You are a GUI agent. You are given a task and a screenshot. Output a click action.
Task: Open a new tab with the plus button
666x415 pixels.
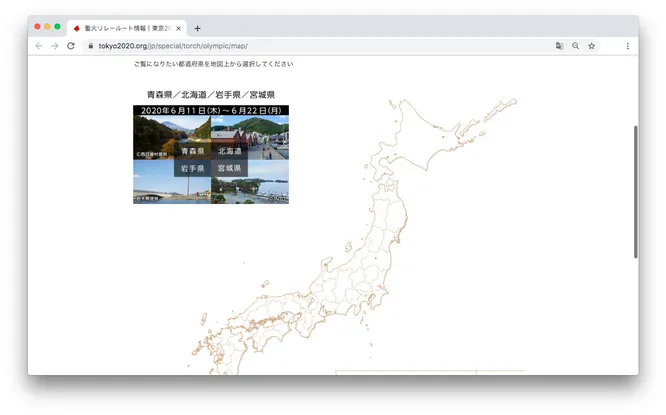pos(197,28)
